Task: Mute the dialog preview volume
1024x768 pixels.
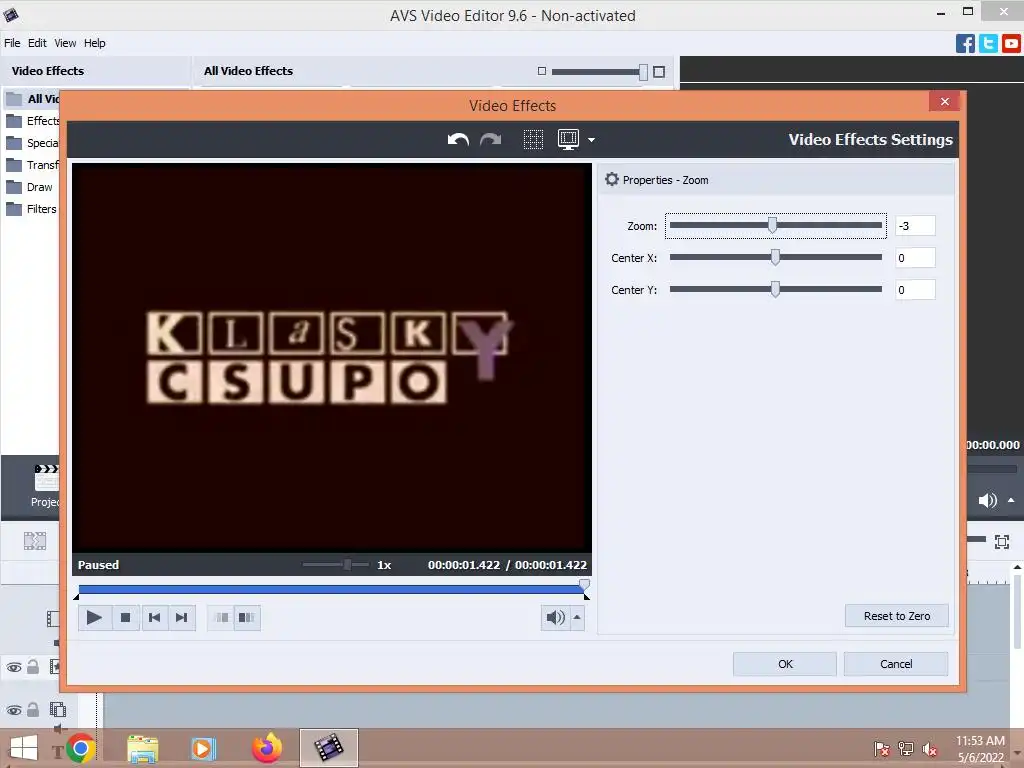Action: (555, 617)
